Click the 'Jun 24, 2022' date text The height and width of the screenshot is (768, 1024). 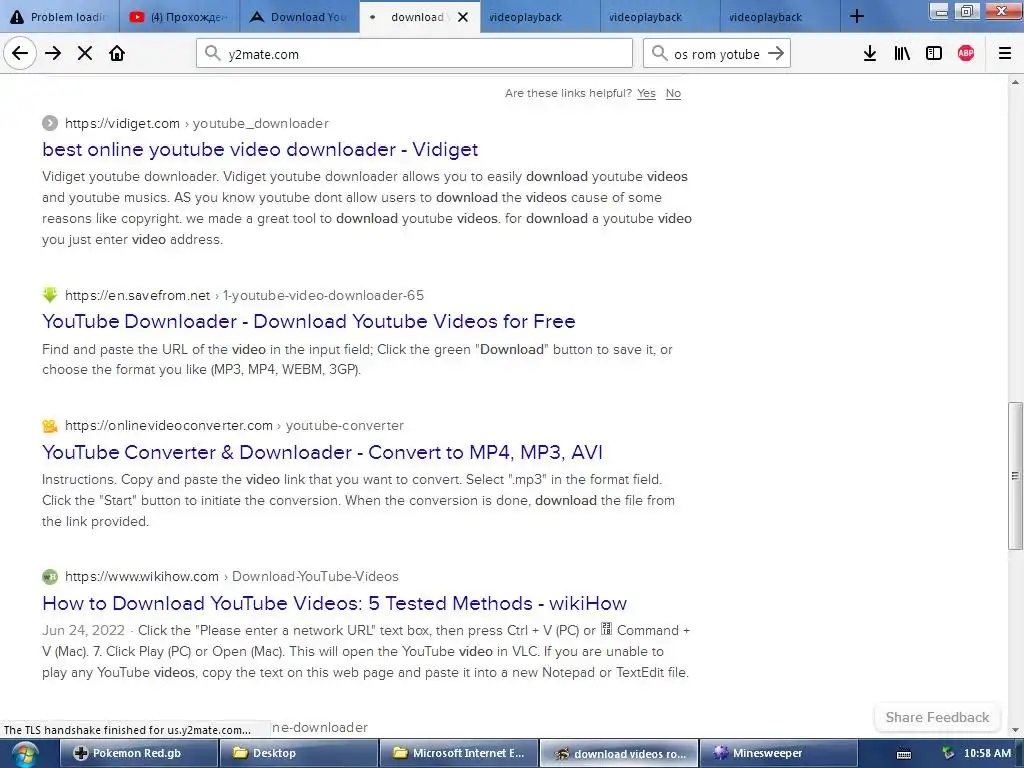pos(83,630)
